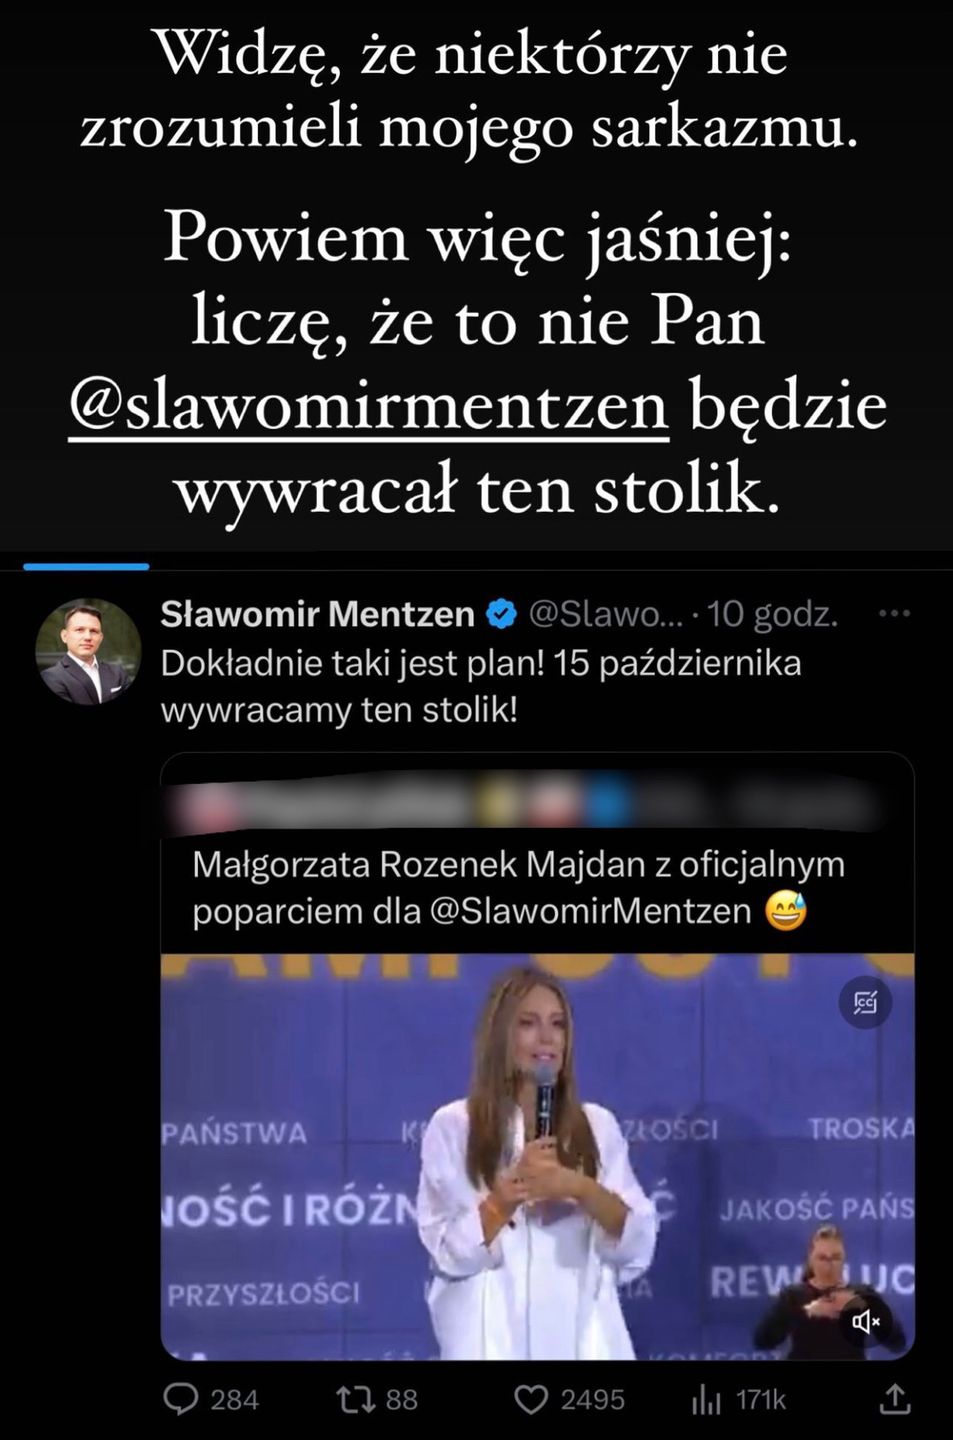
Task: Play the embedded video of the speaker
Action: pos(538,1157)
